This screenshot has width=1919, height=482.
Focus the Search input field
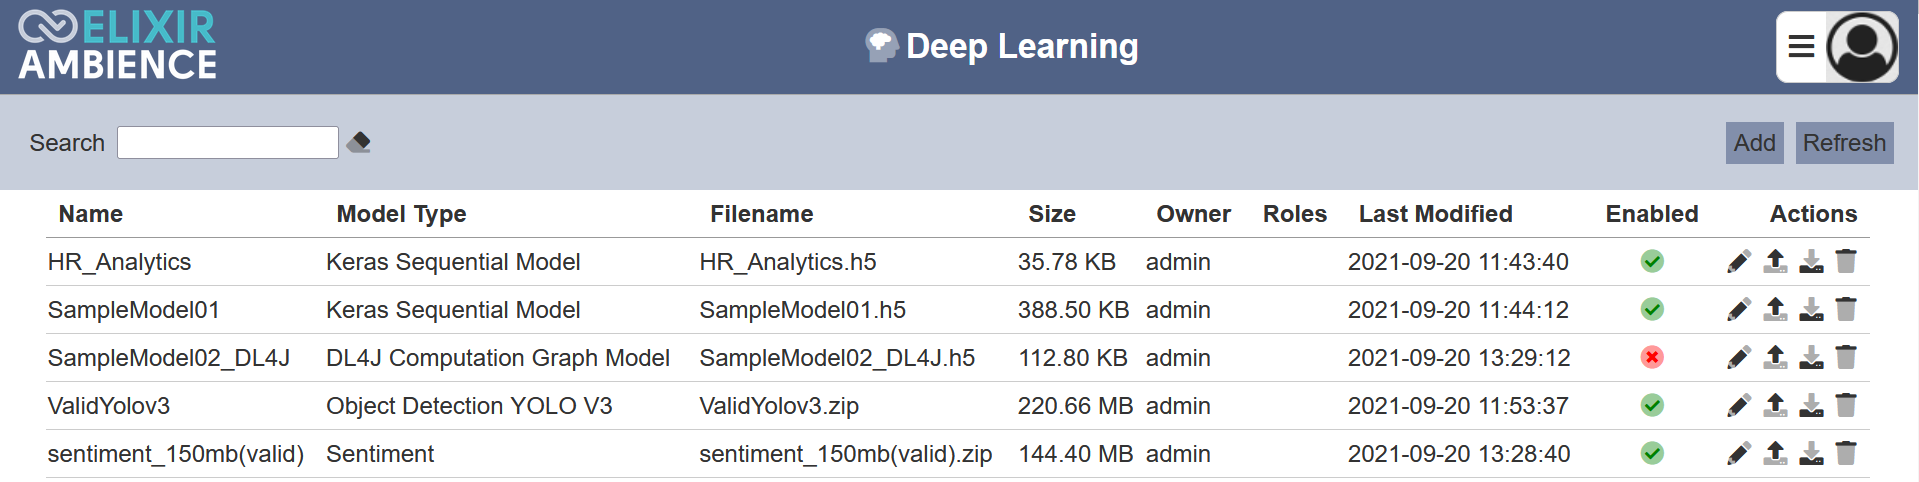coord(228,143)
